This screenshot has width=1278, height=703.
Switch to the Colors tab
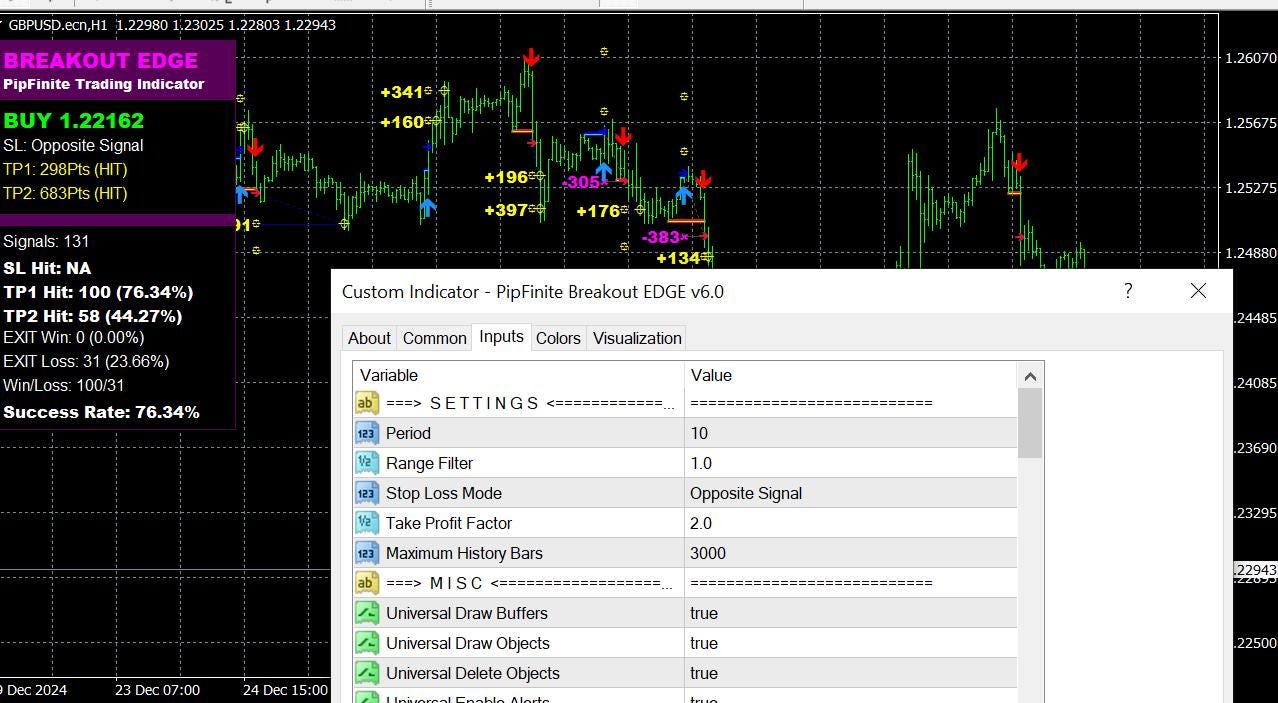tap(557, 338)
